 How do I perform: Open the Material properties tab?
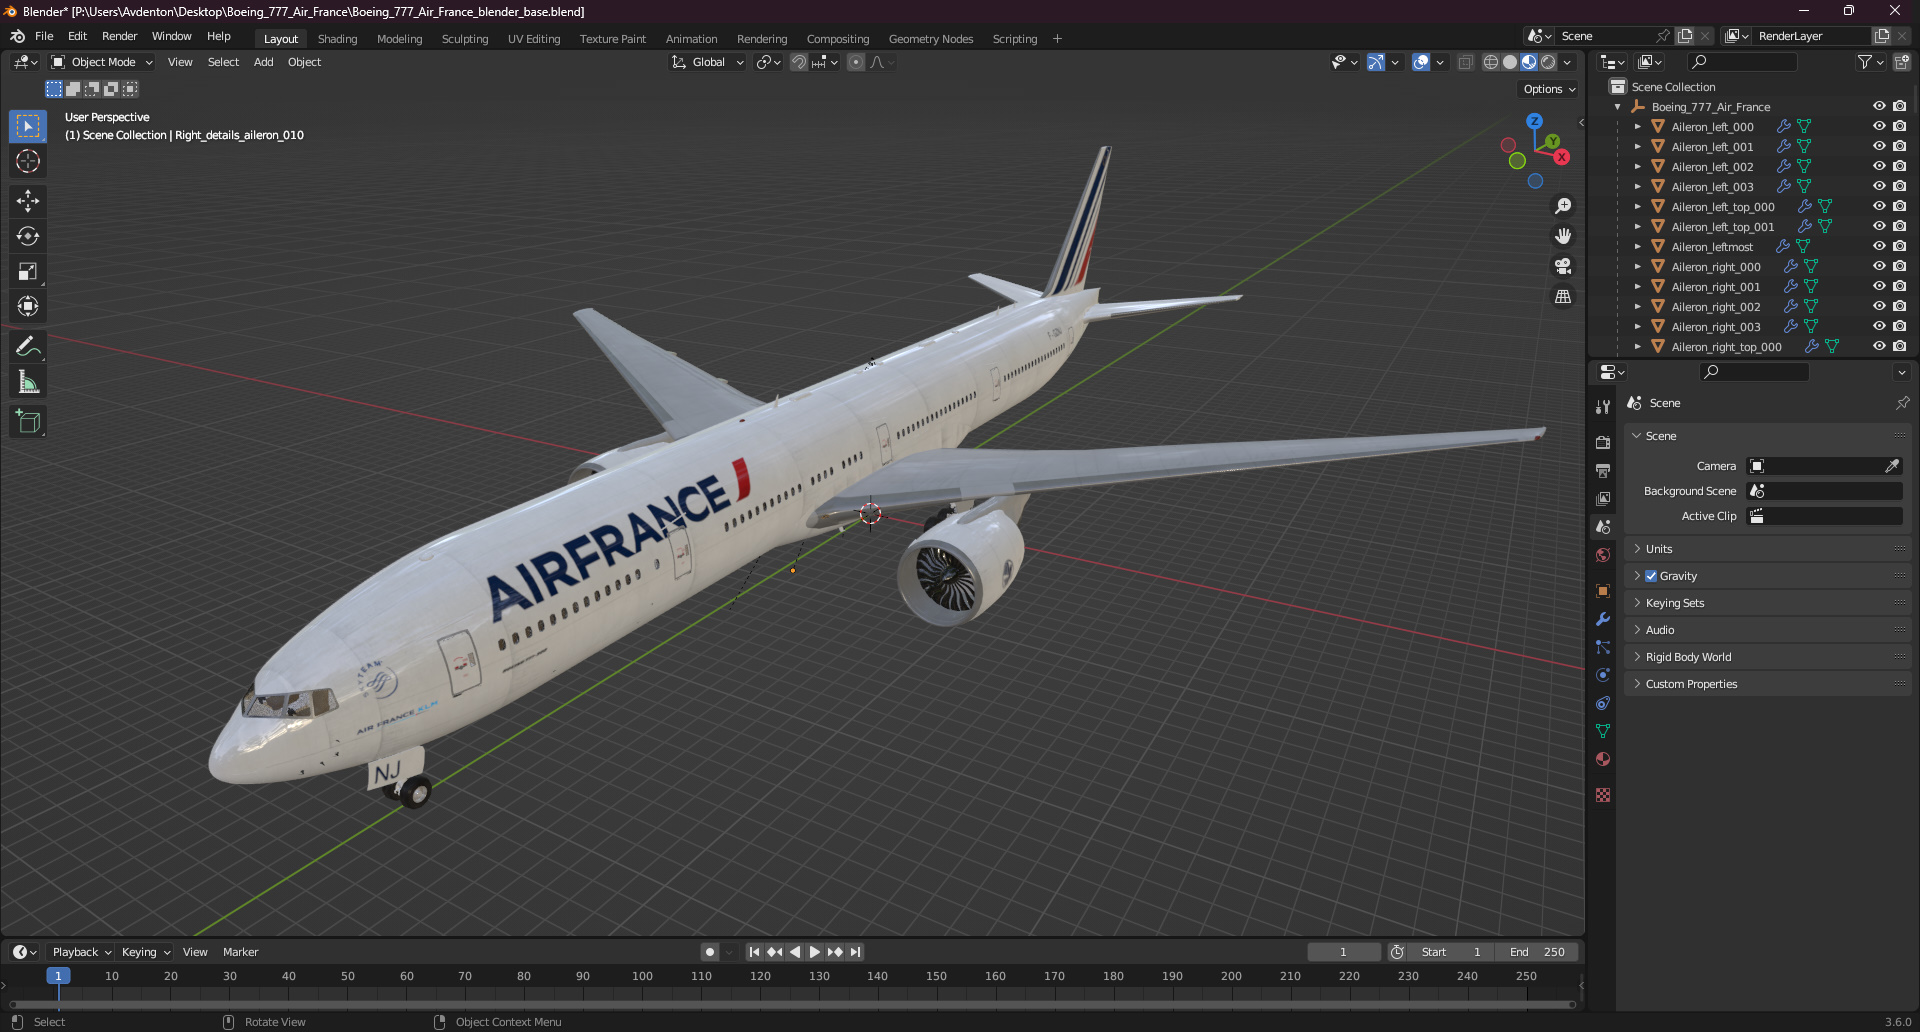pyautogui.click(x=1603, y=759)
